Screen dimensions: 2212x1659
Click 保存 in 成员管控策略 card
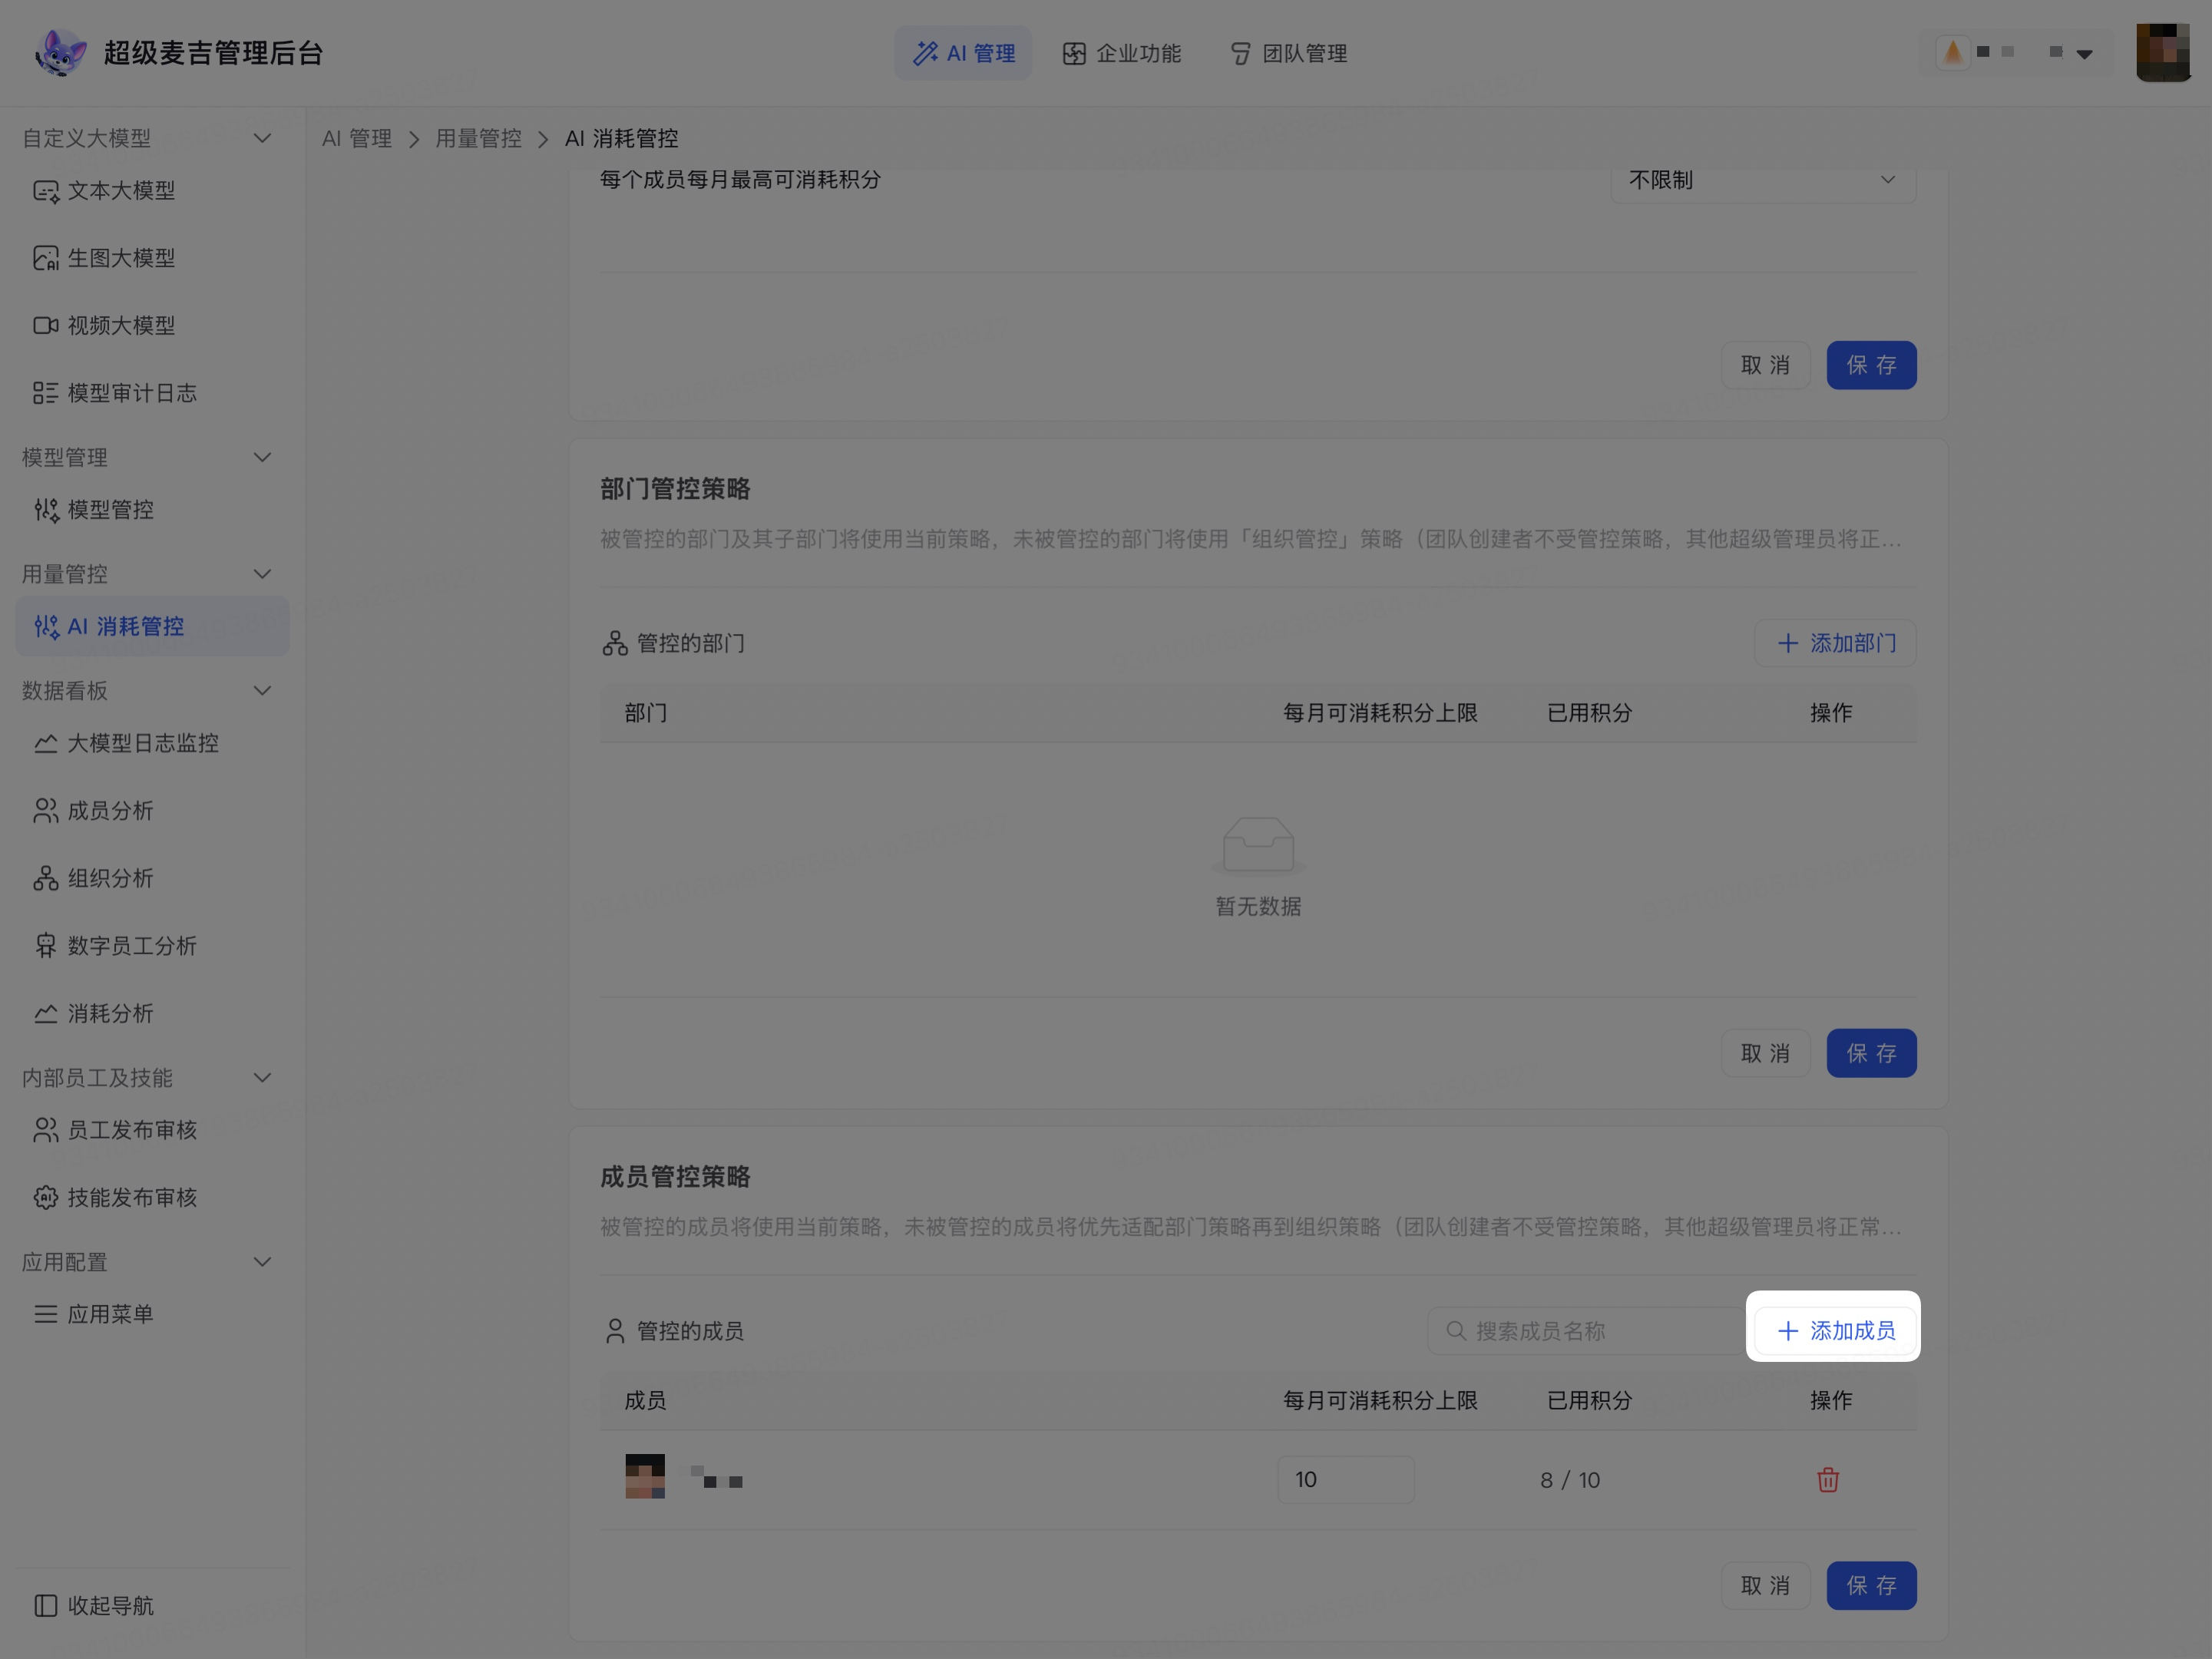[1871, 1585]
